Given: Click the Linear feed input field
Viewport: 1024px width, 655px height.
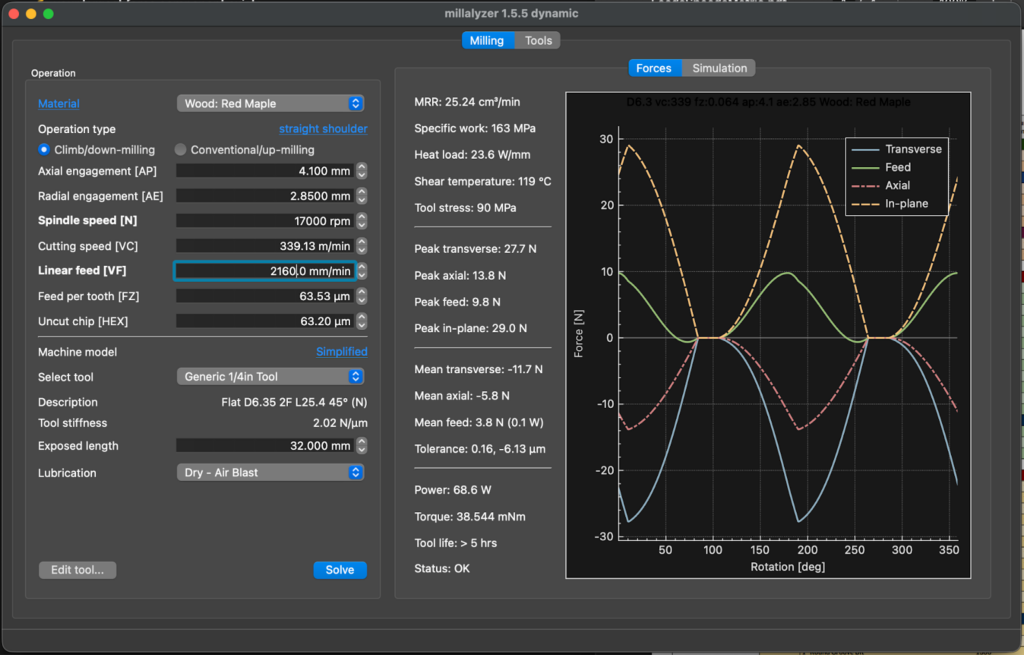Looking at the screenshot, I should coord(265,271).
